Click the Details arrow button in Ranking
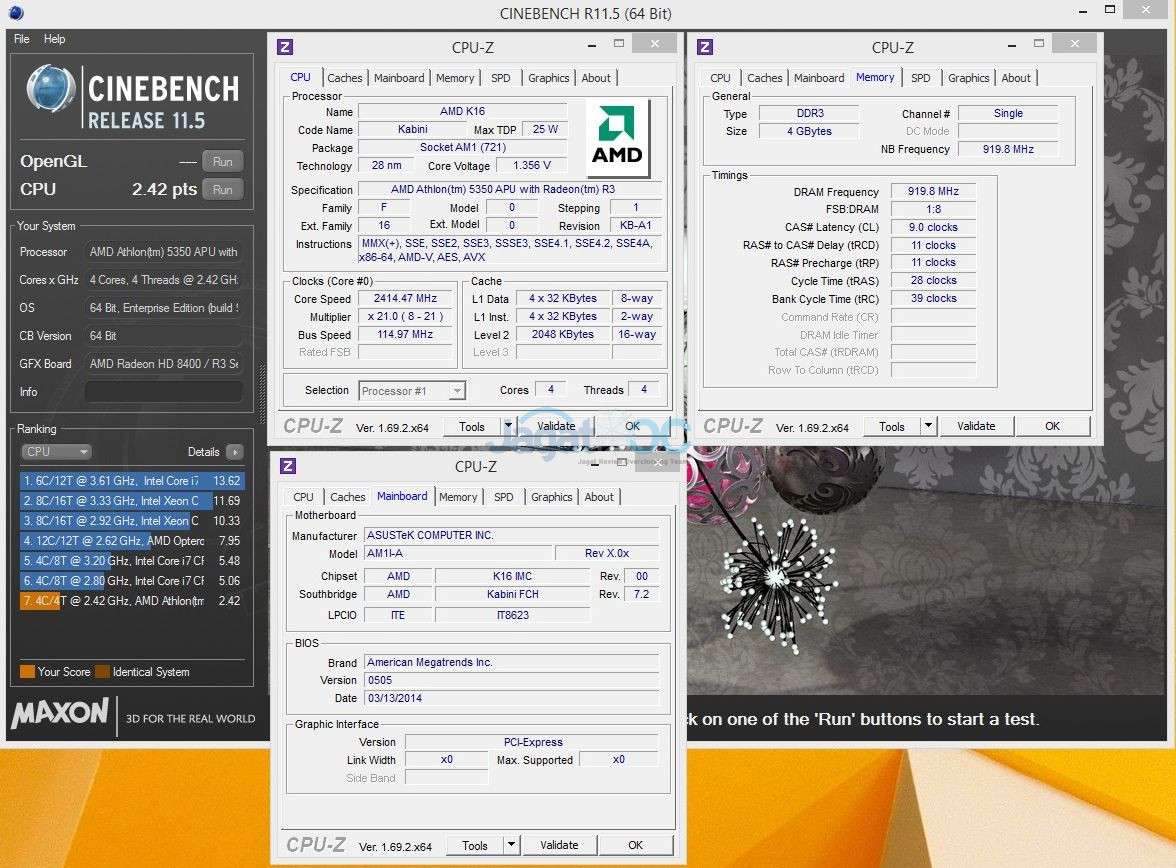Screen dimensions: 1176x868 pyautogui.click(x=234, y=452)
